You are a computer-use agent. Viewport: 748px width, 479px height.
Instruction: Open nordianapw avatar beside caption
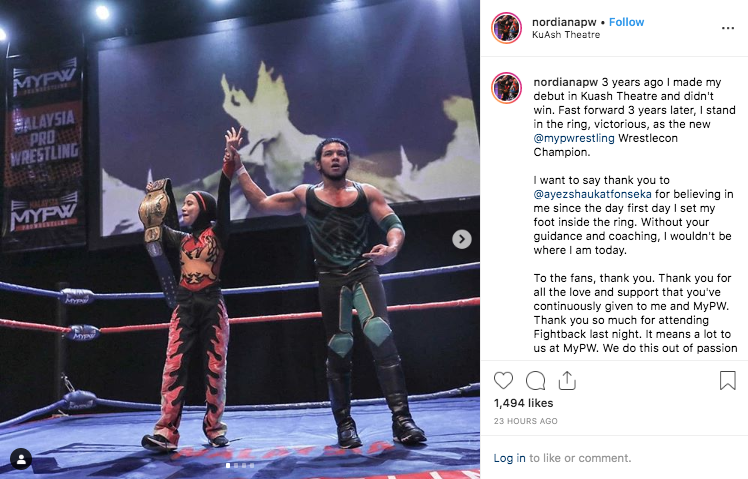click(507, 88)
